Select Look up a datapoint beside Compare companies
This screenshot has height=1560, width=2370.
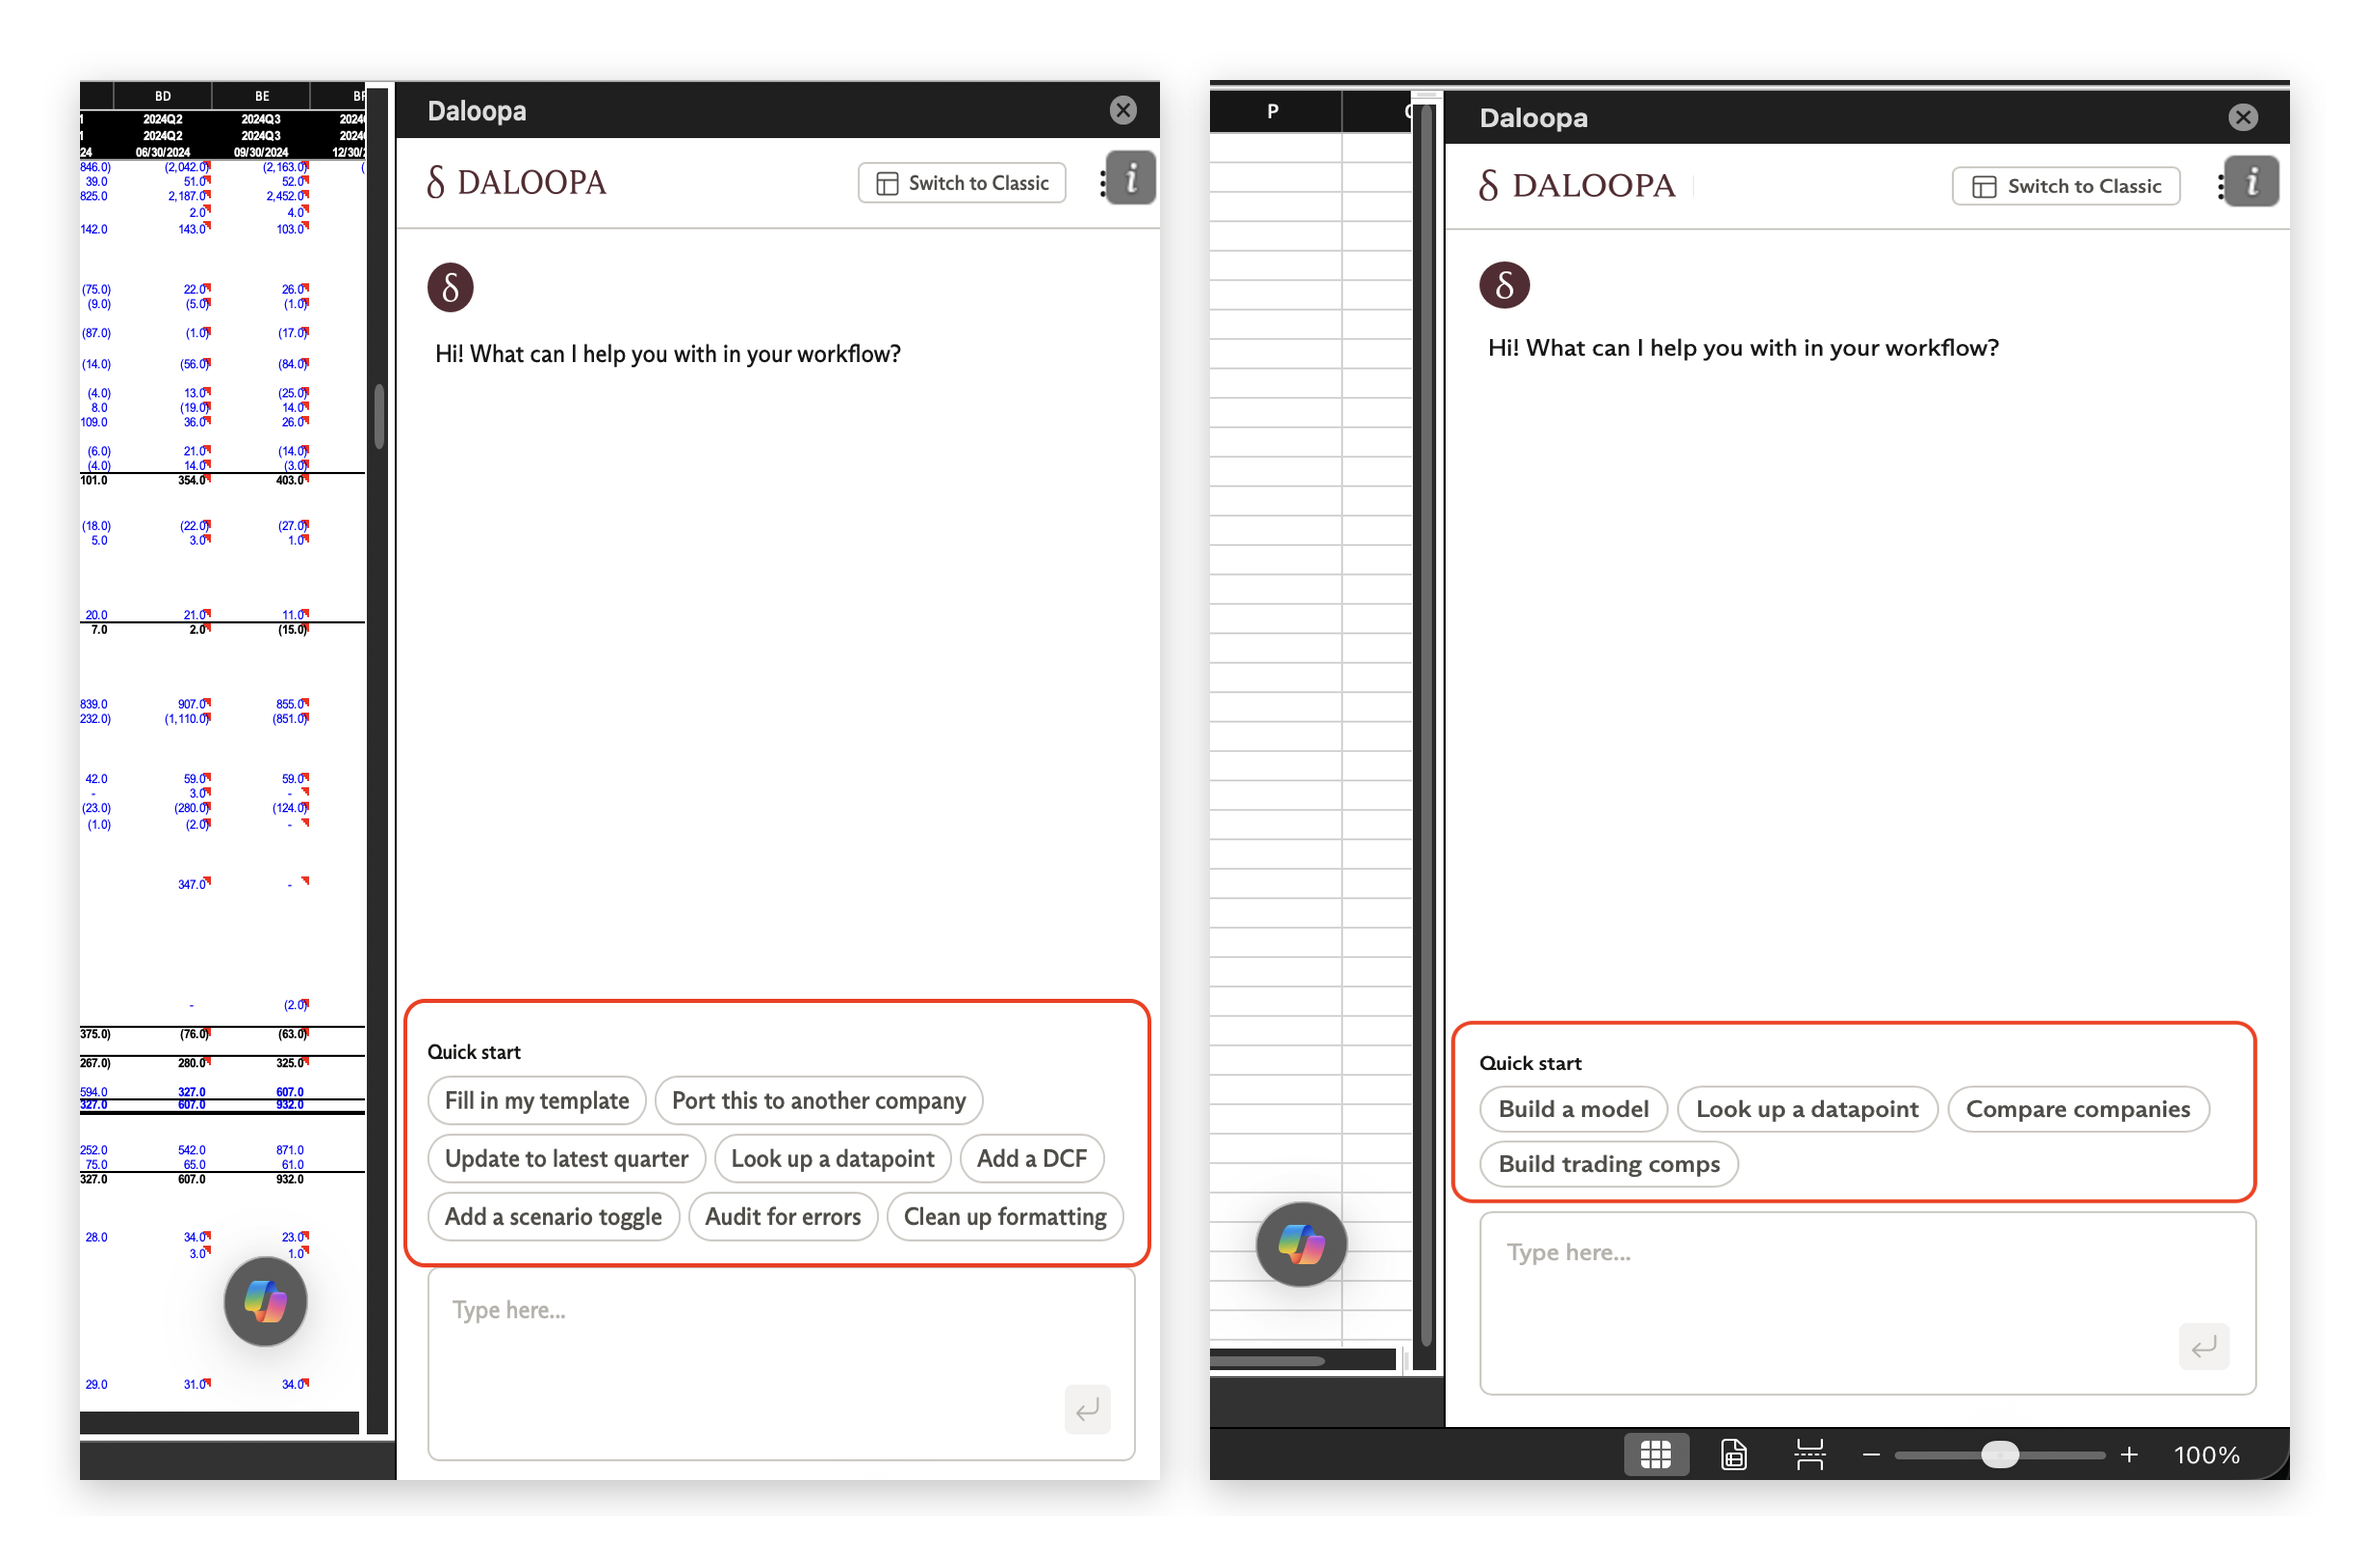(x=1807, y=1109)
